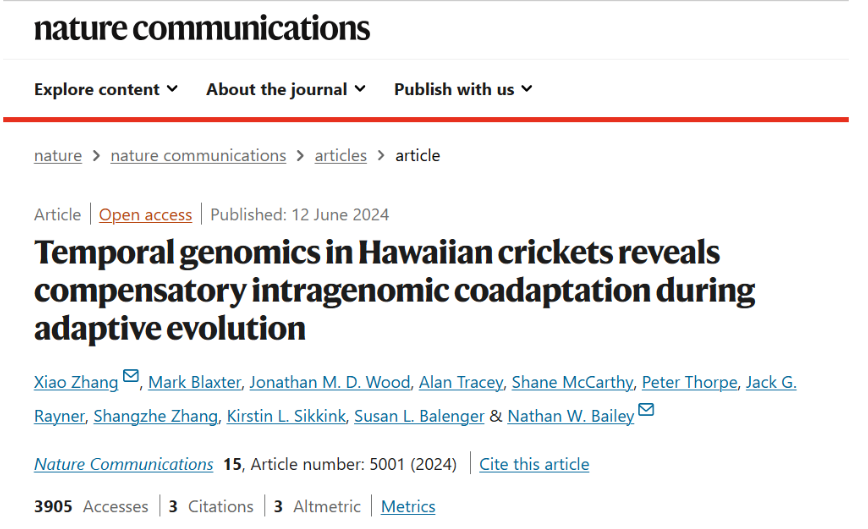Click the envelope icon after Nathan W. Bailey

(x=646, y=410)
